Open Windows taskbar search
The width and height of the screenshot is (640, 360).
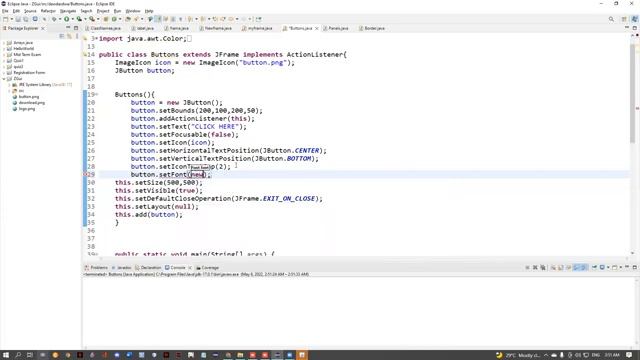[18, 355]
